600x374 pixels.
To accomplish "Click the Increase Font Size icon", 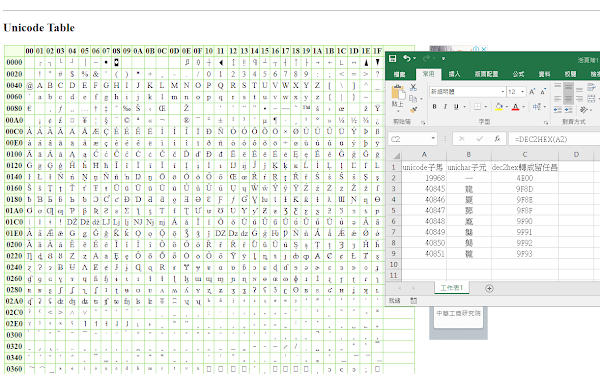I will tap(532, 91).
